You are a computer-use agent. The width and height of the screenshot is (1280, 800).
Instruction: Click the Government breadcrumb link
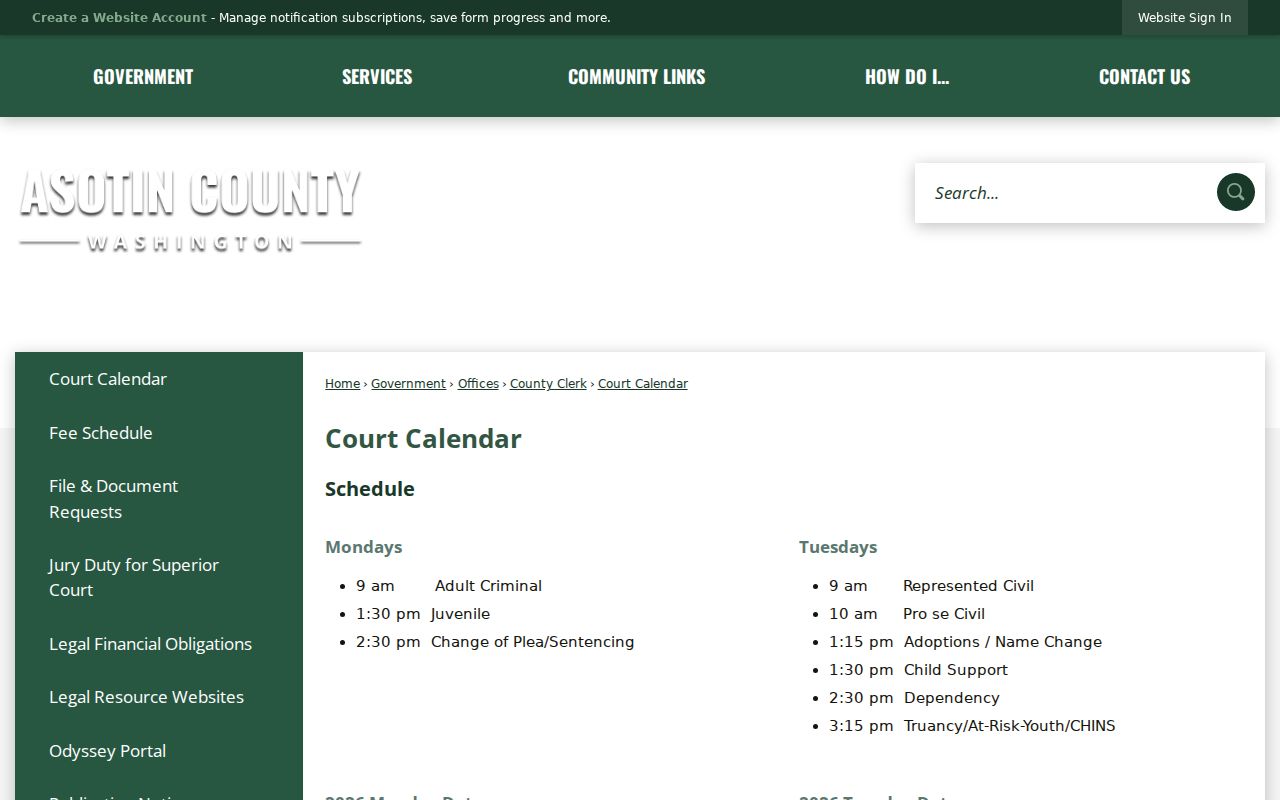[408, 384]
